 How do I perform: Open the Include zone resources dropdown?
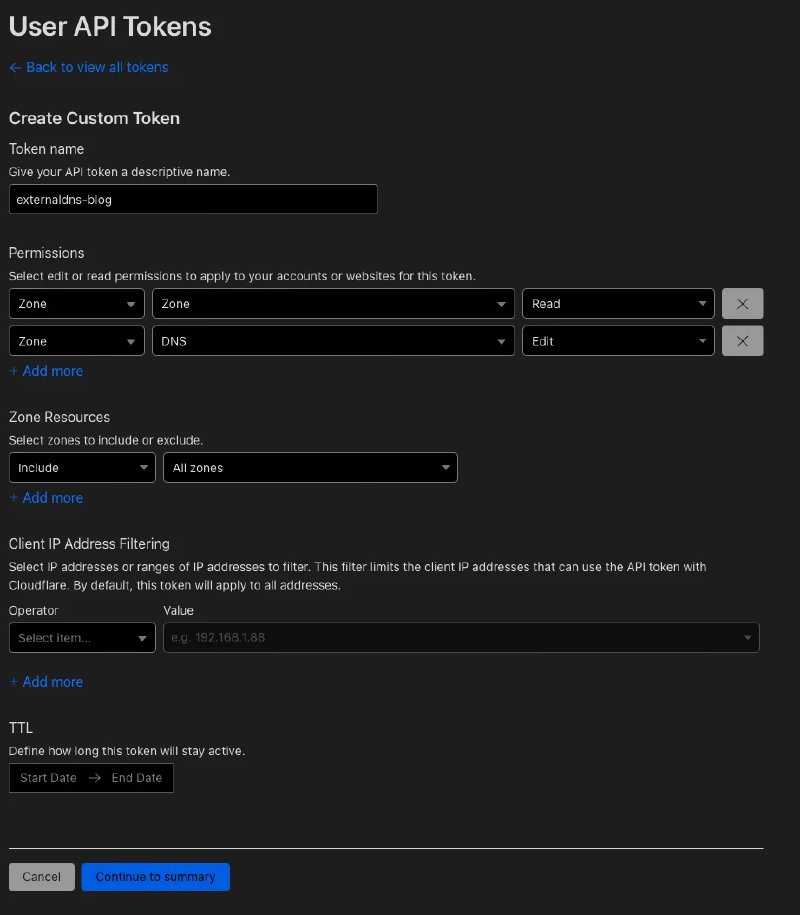point(82,467)
